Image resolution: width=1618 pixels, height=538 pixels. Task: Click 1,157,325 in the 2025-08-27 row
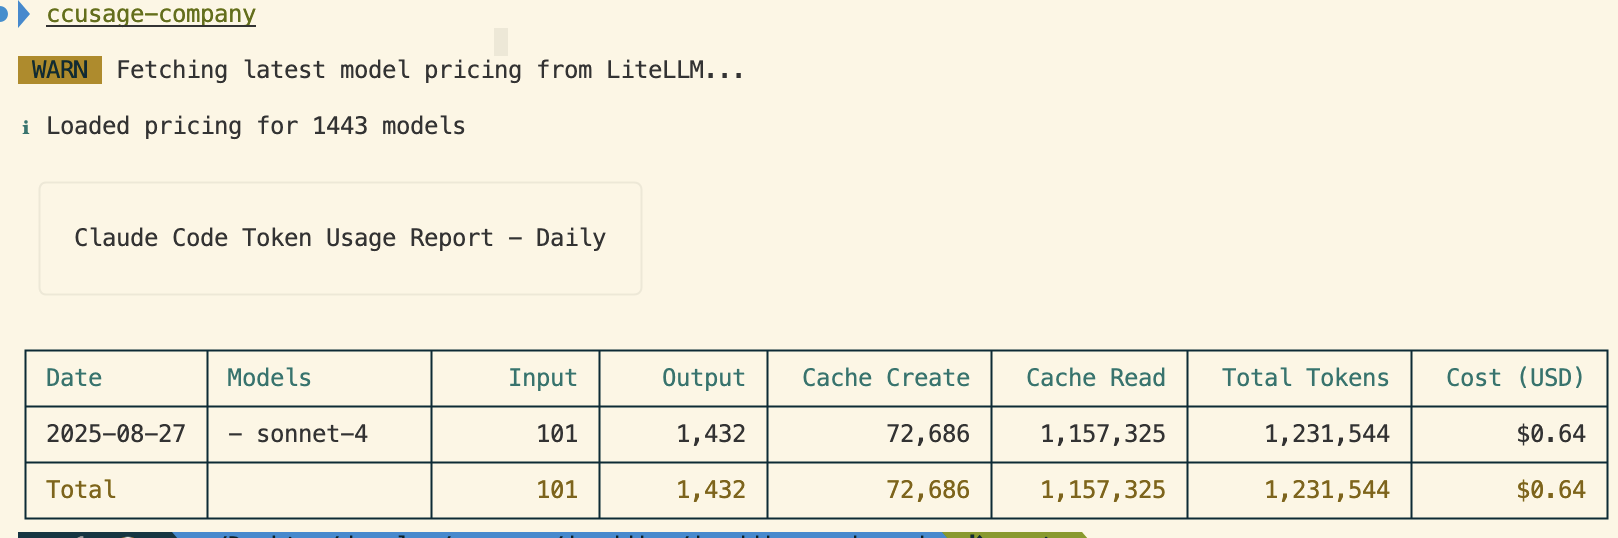(x=1103, y=434)
